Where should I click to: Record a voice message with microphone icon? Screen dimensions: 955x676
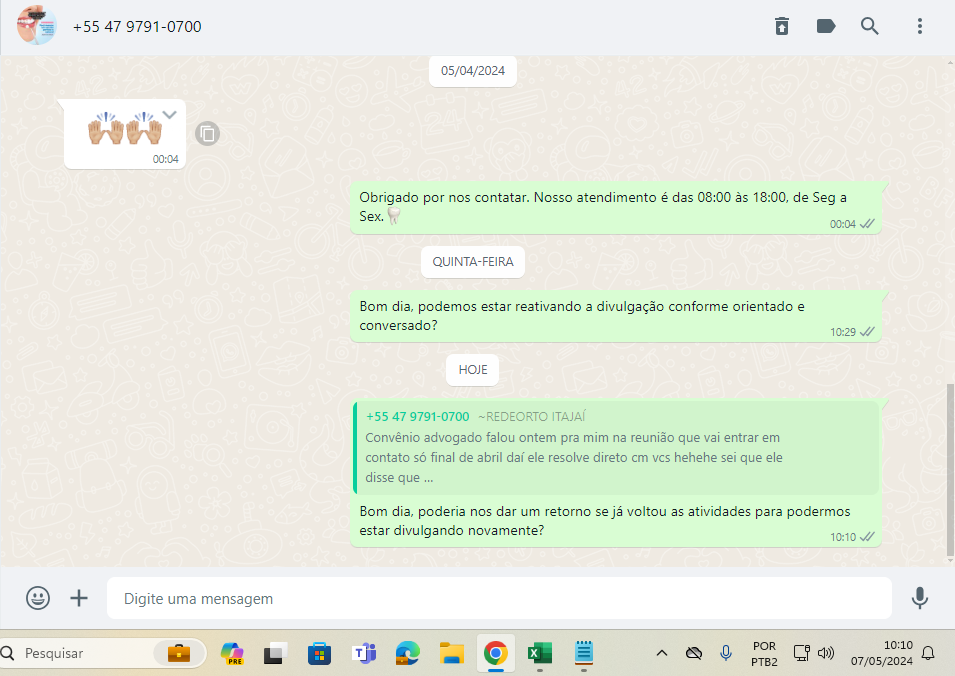(920, 598)
